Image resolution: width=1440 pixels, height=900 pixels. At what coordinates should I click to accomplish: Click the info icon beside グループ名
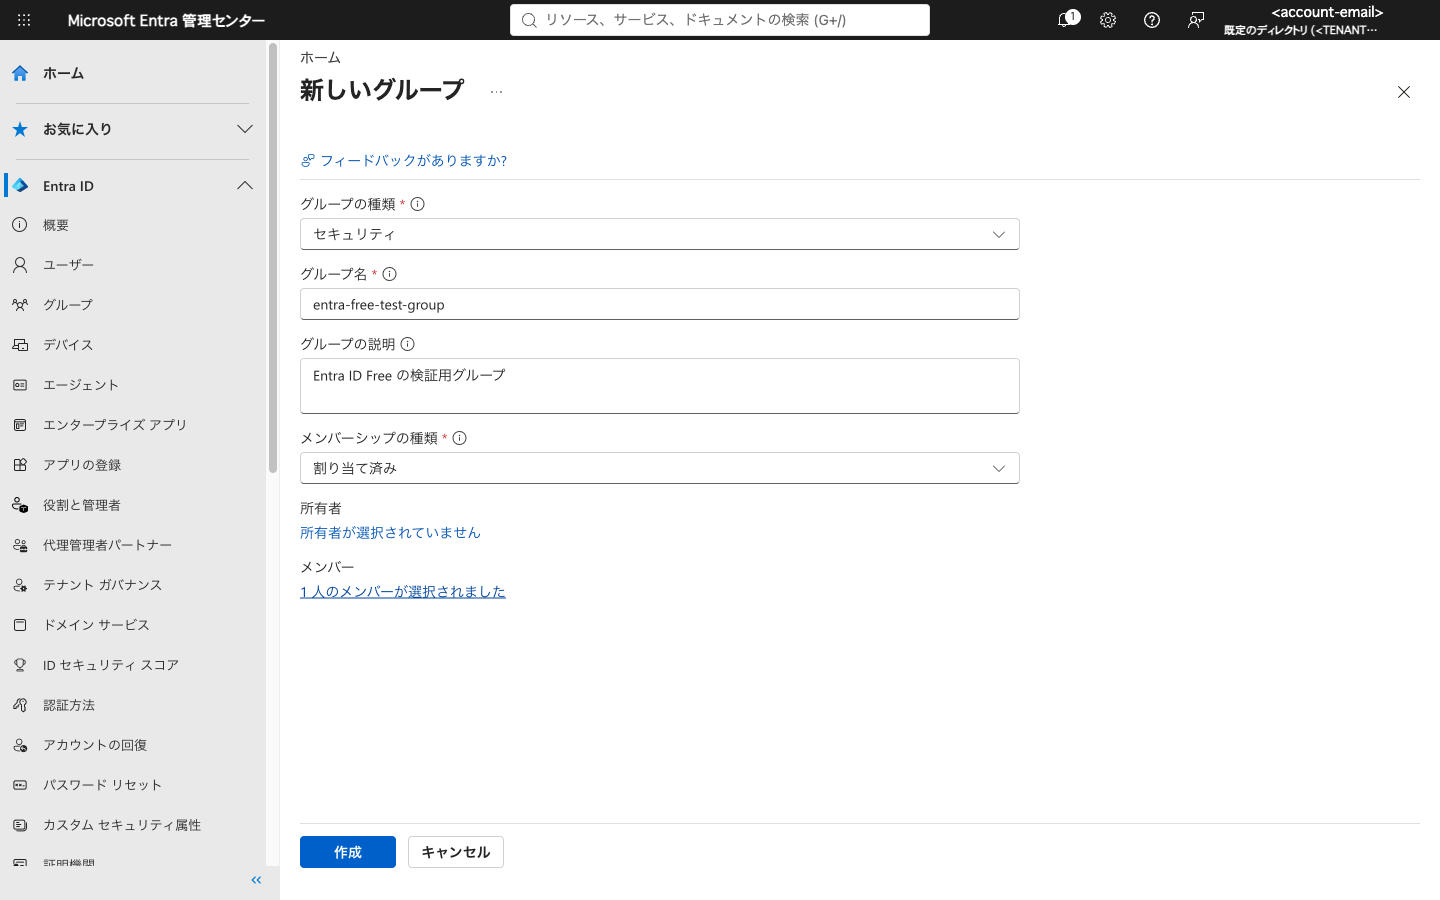390,274
